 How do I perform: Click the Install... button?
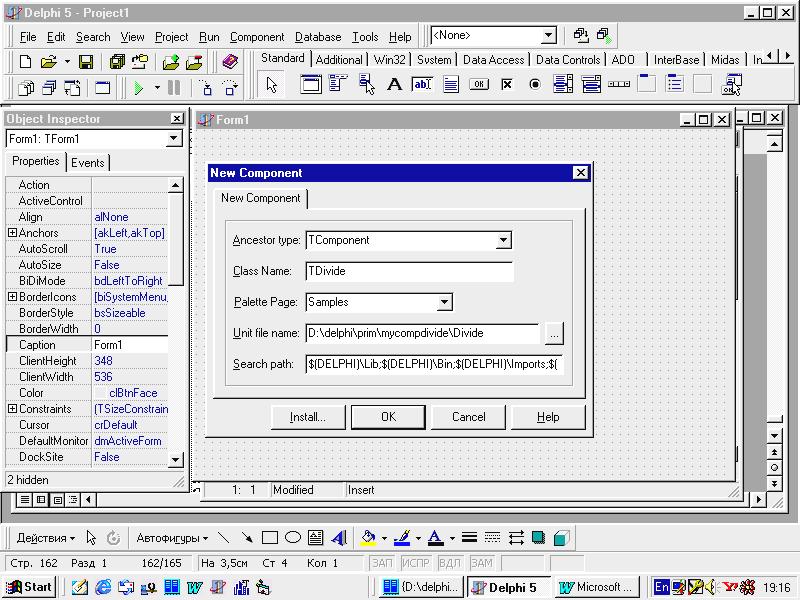point(308,417)
